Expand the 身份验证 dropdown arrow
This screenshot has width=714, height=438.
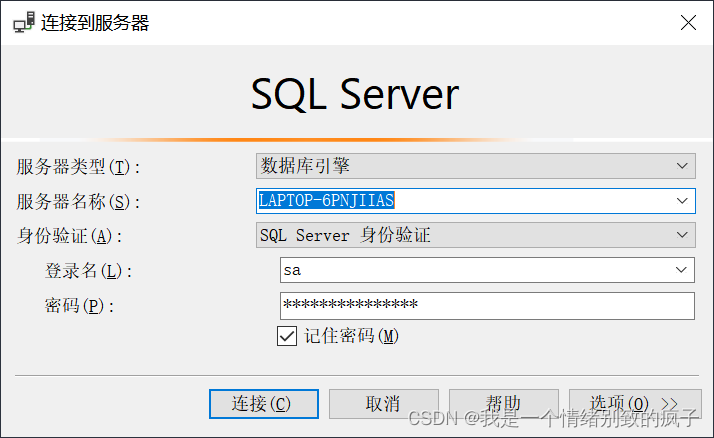click(682, 235)
